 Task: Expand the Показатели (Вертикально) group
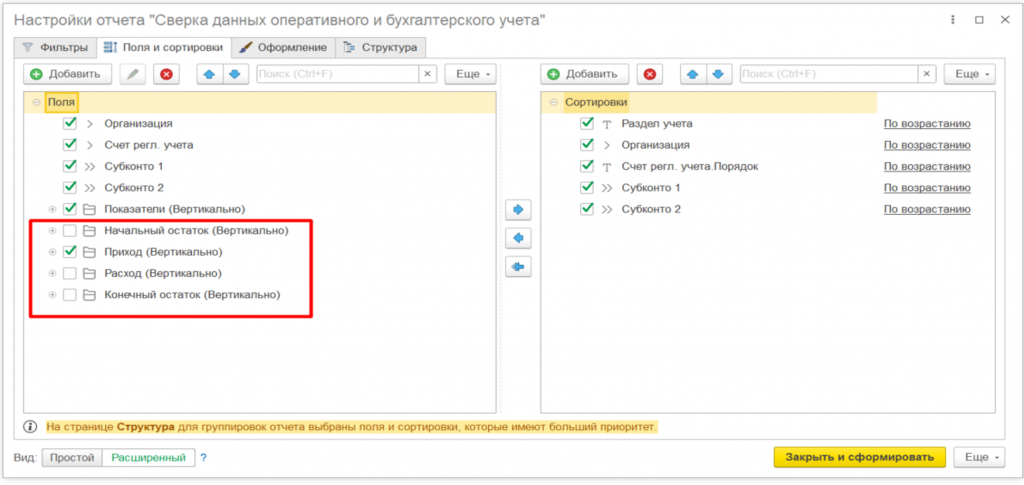click(x=53, y=209)
